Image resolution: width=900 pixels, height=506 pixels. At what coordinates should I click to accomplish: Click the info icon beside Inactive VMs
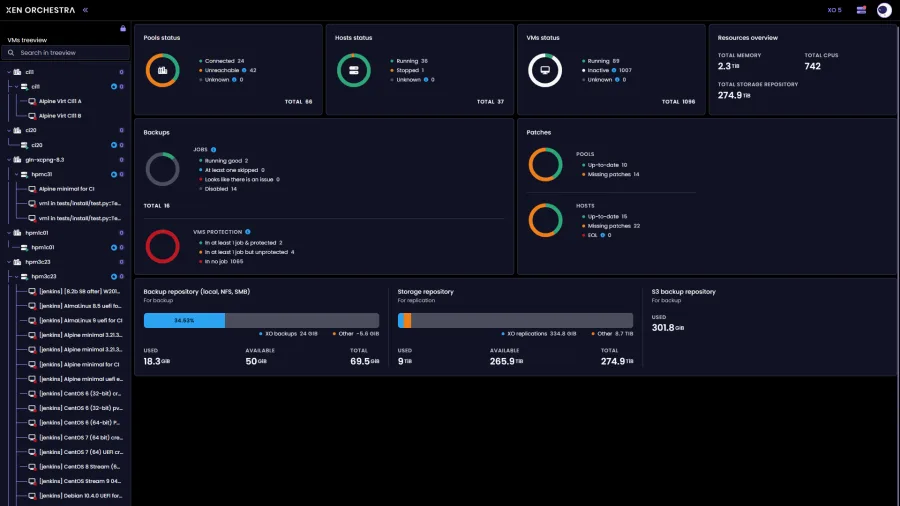click(x=614, y=70)
